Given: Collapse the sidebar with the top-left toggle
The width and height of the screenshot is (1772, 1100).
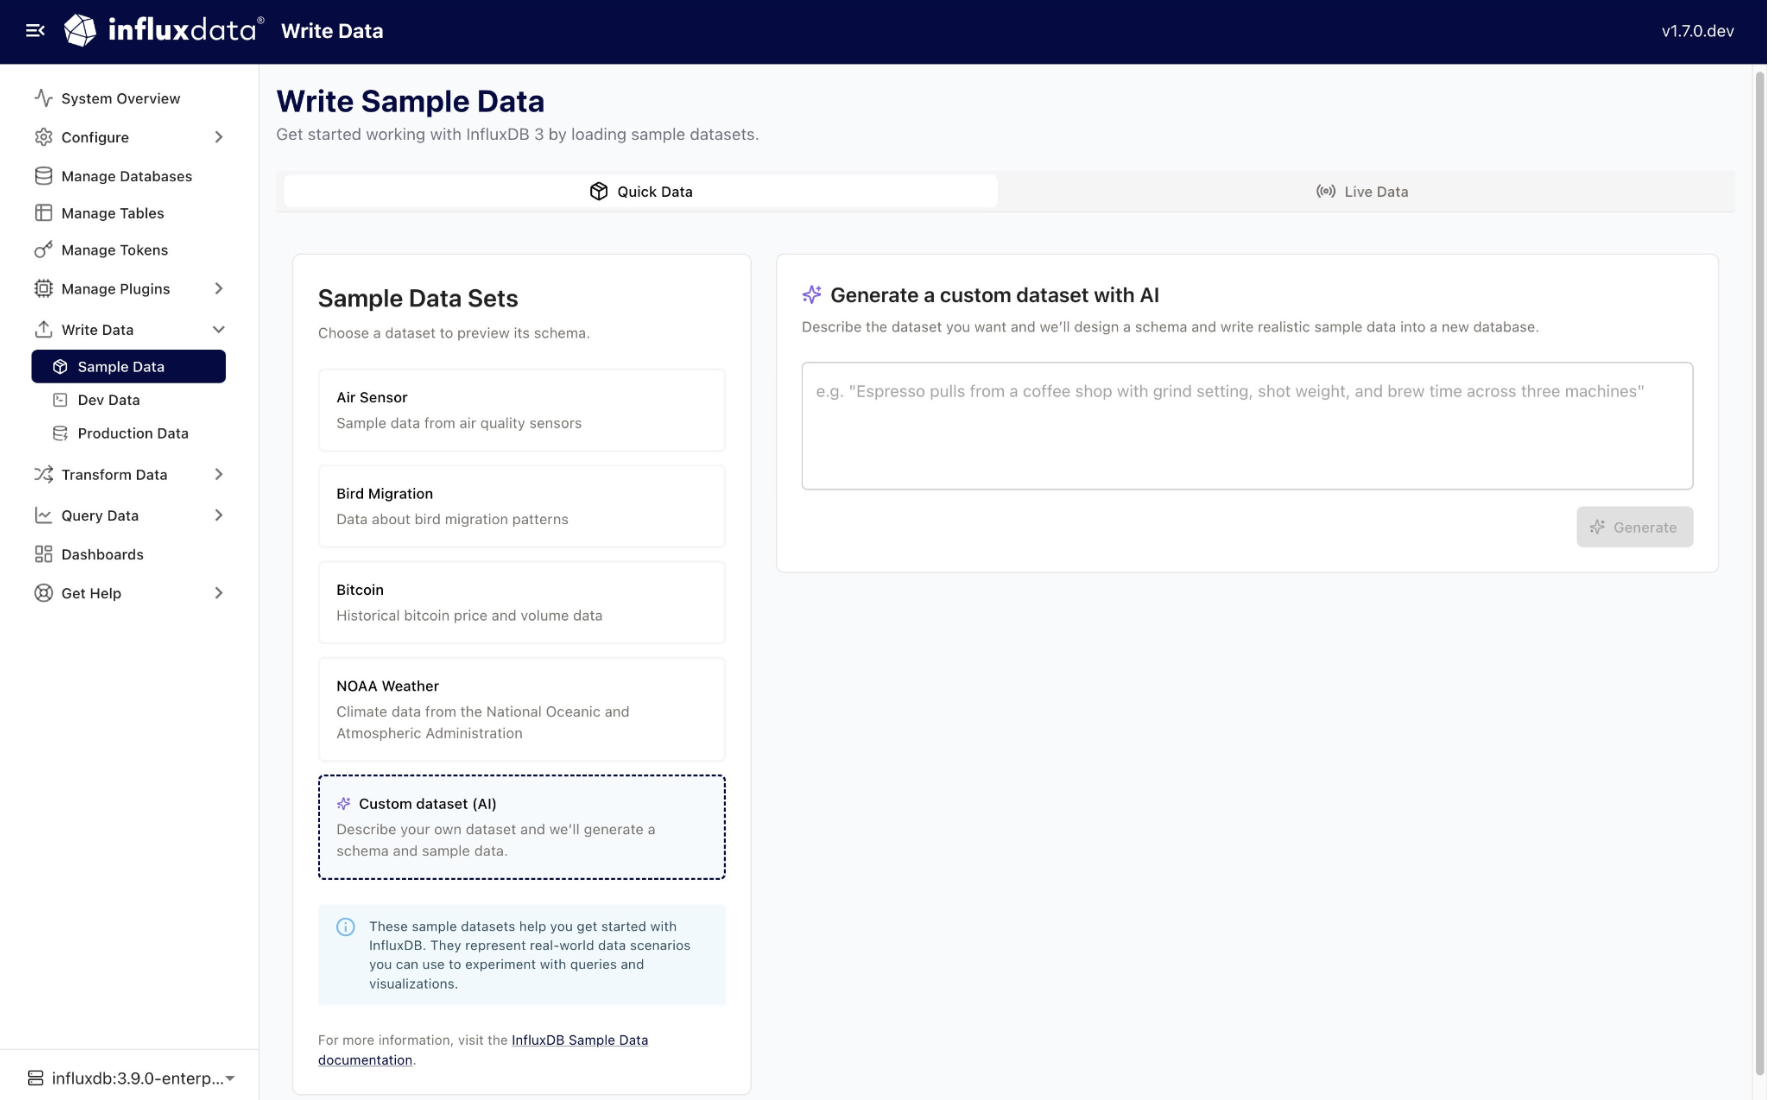Looking at the screenshot, I should tap(36, 31).
